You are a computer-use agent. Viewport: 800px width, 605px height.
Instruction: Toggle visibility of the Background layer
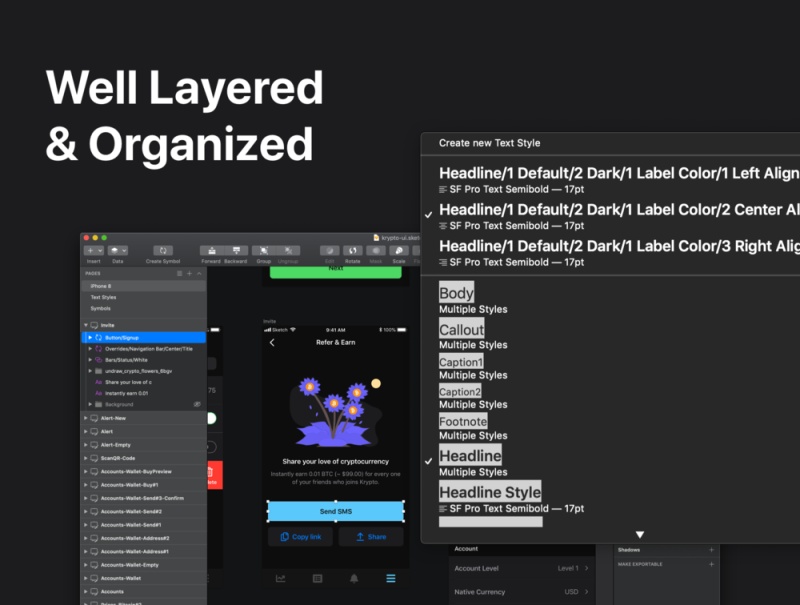pyautogui.click(x=197, y=404)
